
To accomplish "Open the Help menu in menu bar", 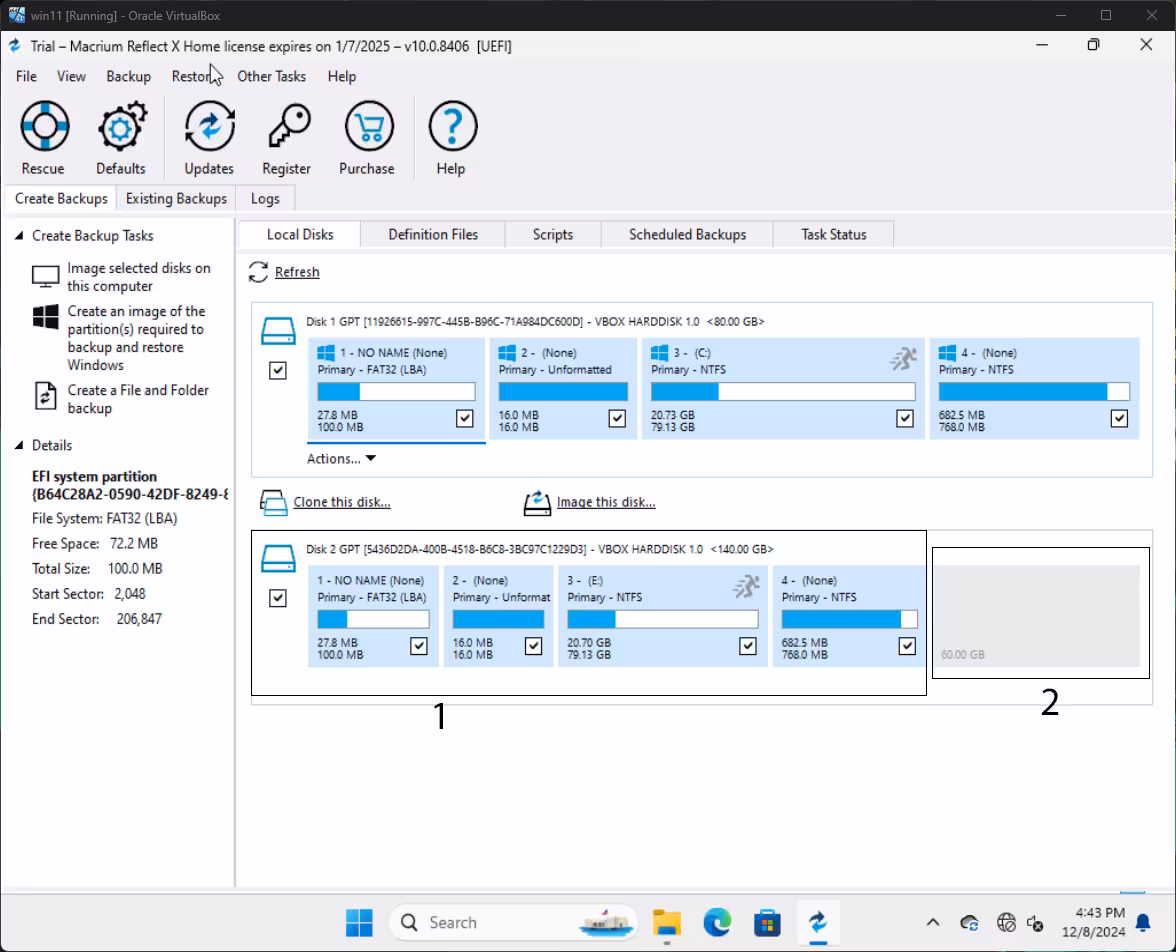I will coord(341,77).
